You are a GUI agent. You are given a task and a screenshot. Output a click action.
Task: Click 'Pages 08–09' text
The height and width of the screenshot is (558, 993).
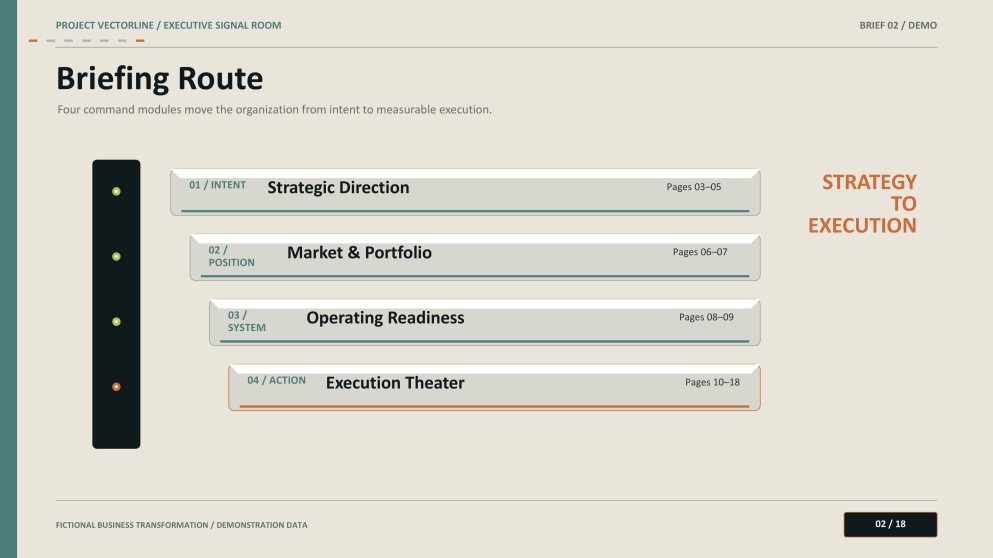tap(706, 317)
